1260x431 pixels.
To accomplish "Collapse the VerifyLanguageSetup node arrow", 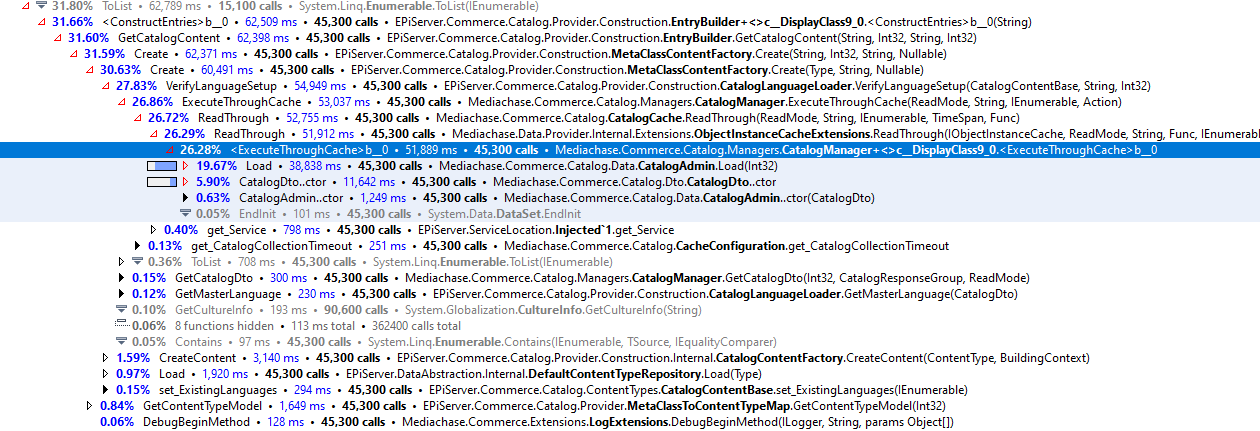I will tap(106, 85).
